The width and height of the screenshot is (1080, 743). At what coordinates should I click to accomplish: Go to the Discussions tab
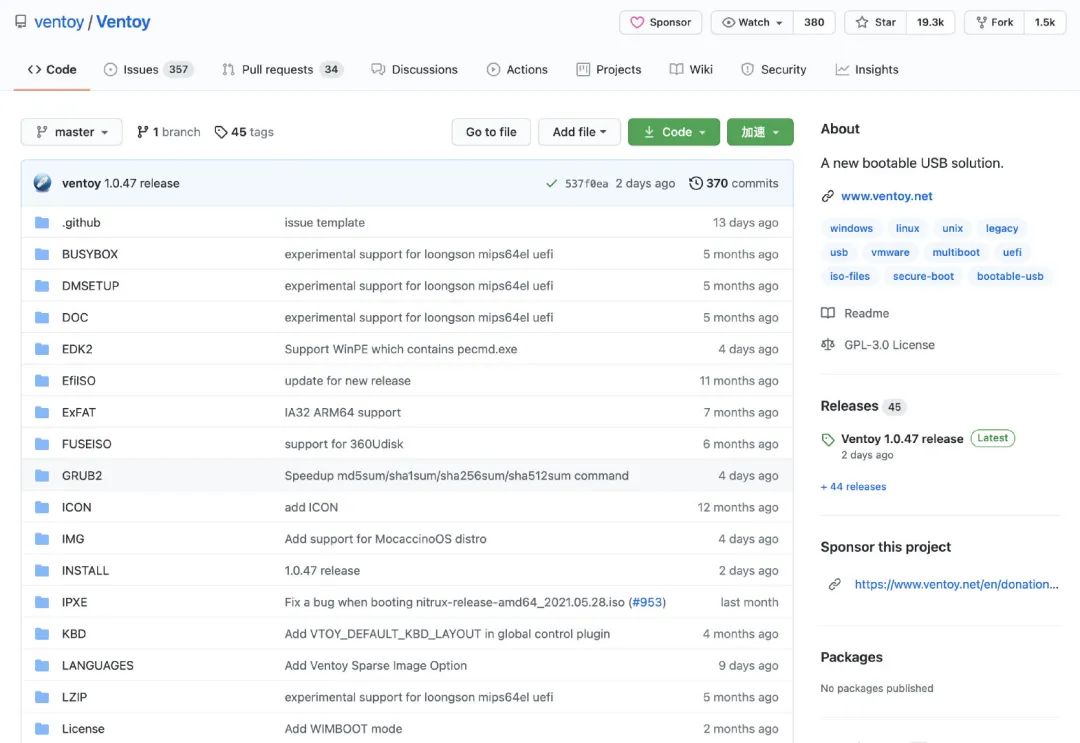coord(415,70)
